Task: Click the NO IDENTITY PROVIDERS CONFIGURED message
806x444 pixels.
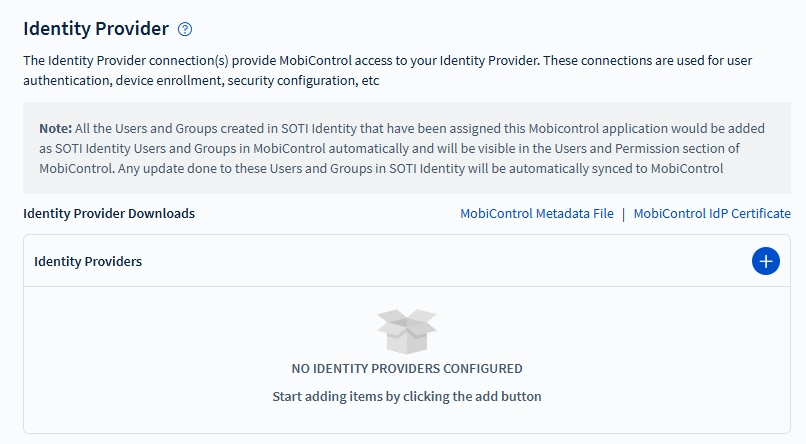Action: pos(406,368)
